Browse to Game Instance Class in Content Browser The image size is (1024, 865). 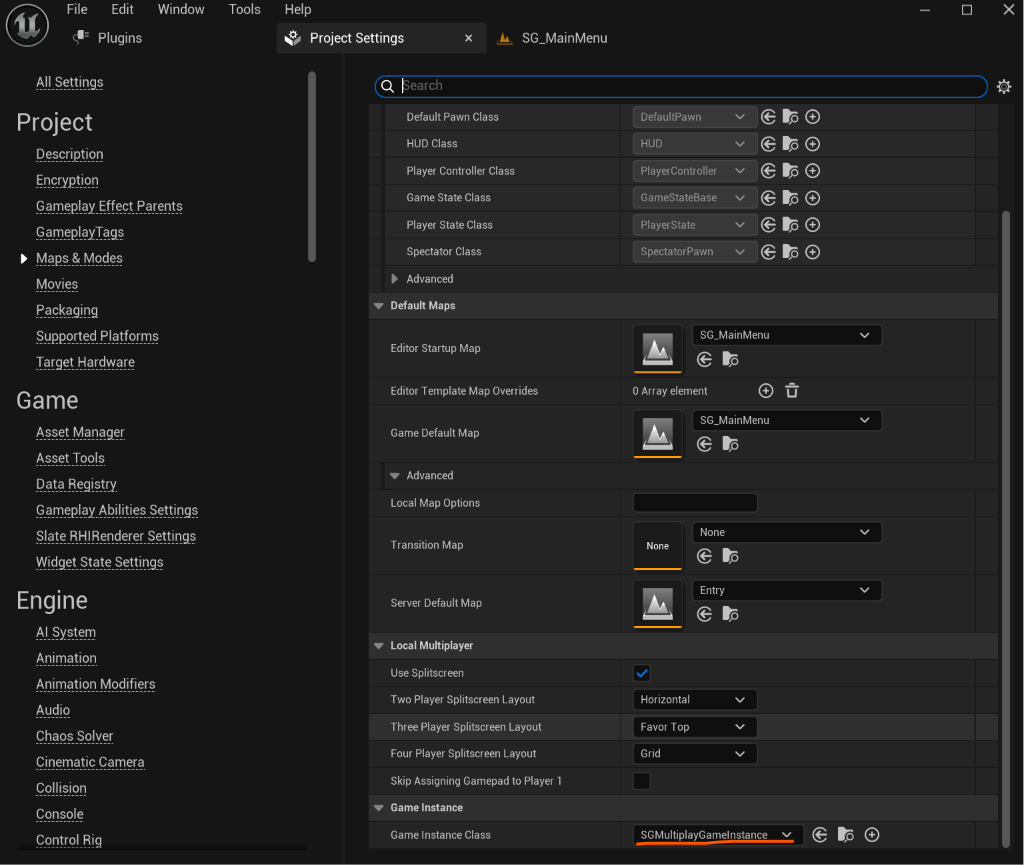(846, 834)
